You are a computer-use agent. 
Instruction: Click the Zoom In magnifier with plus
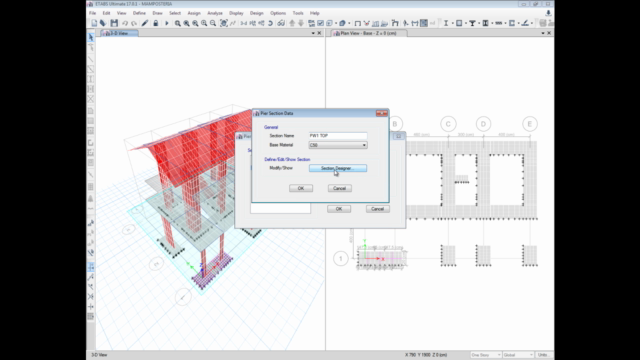click(x=204, y=23)
